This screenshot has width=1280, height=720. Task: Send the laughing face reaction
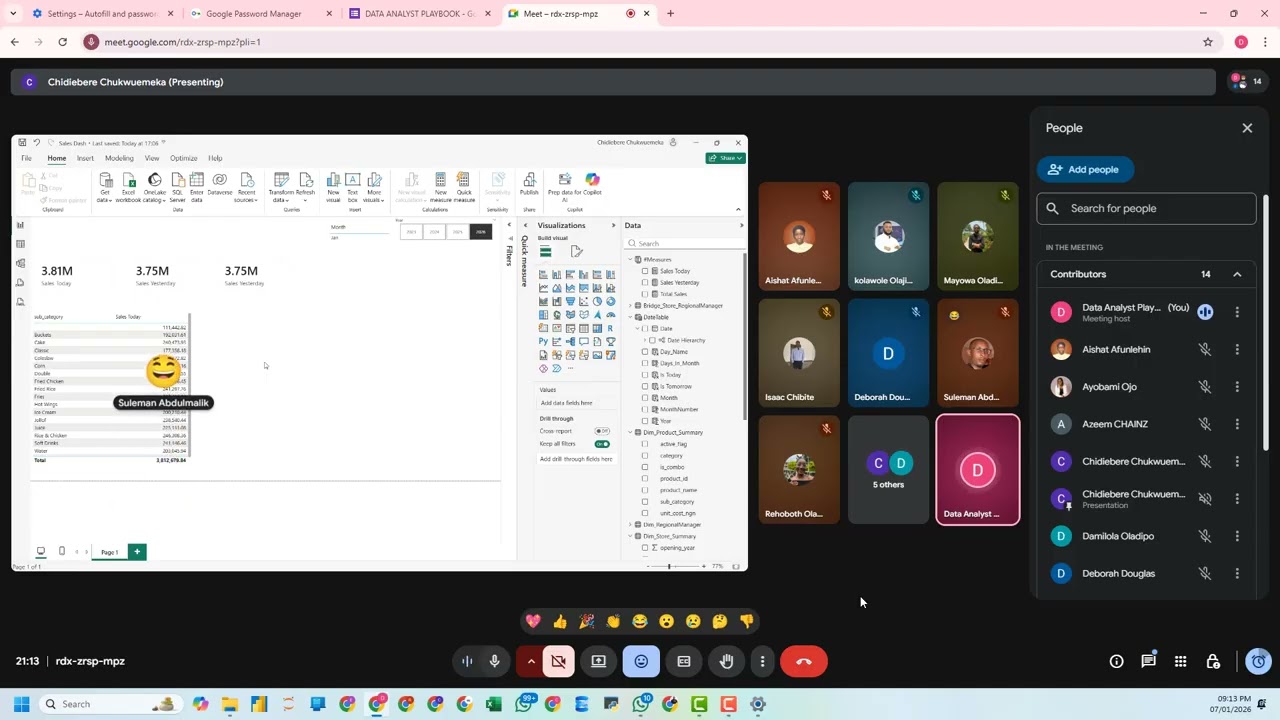640,621
